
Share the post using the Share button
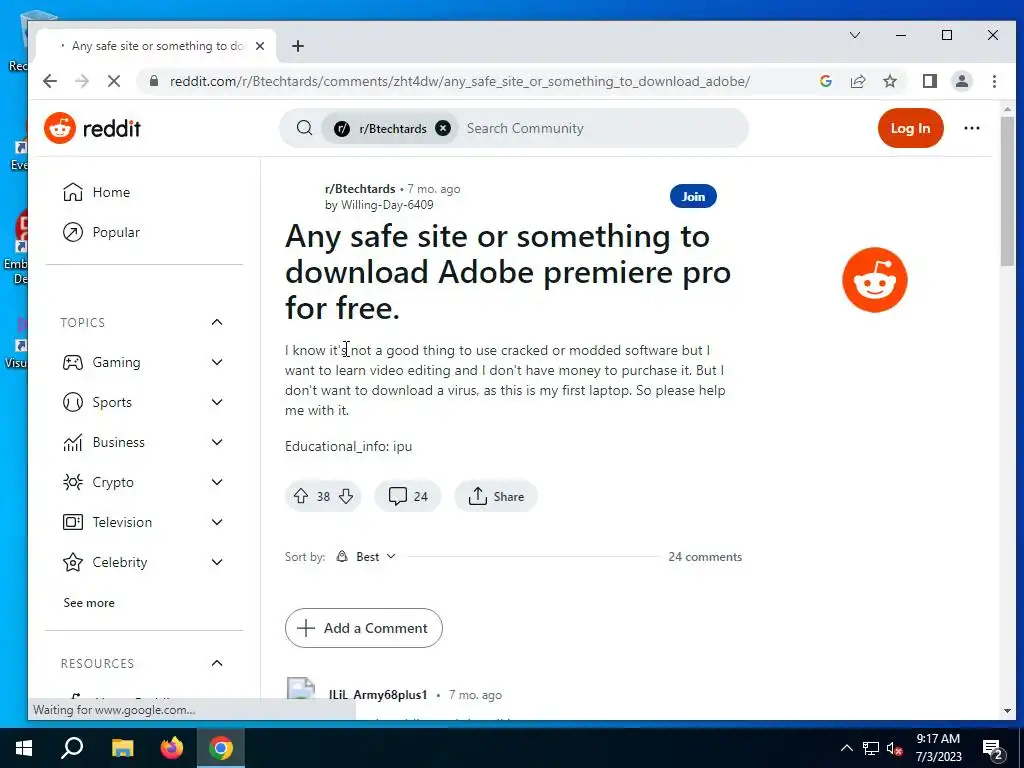pyautogui.click(x=496, y=496)
